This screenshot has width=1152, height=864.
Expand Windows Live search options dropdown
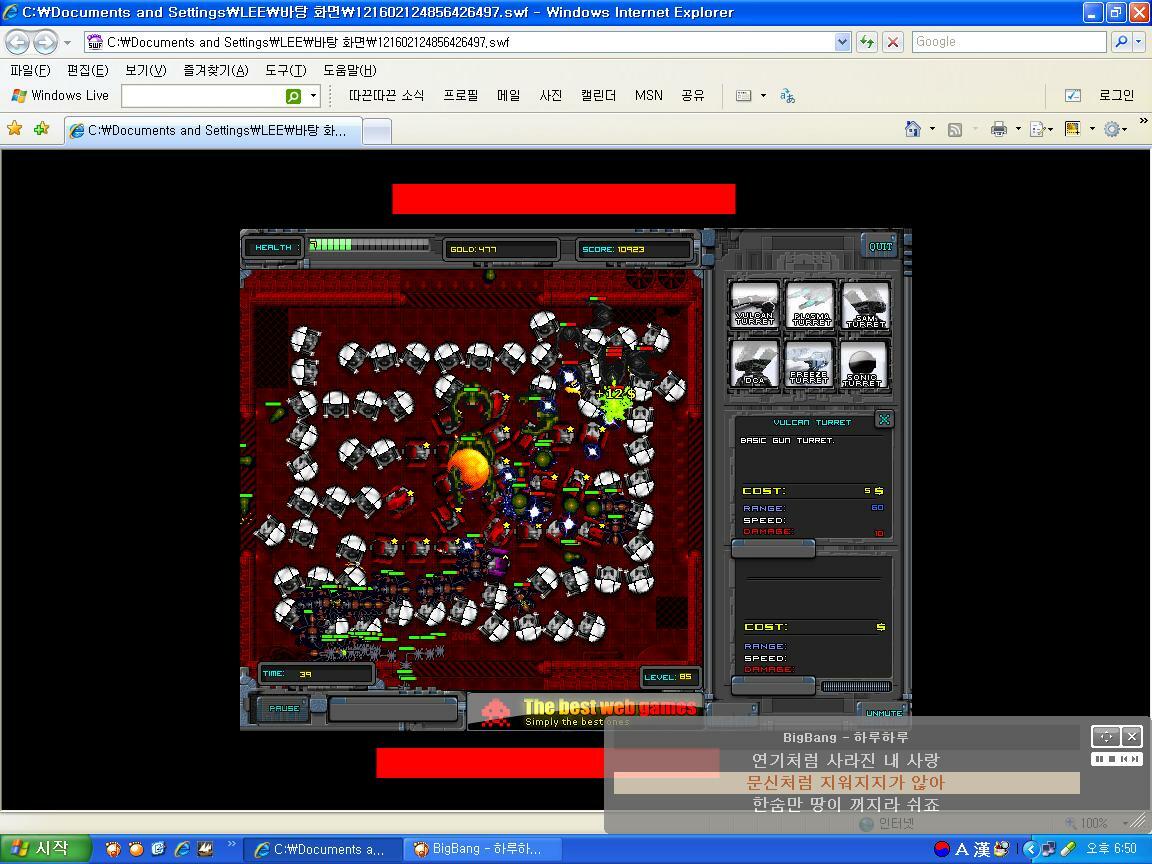pos(314,96)
